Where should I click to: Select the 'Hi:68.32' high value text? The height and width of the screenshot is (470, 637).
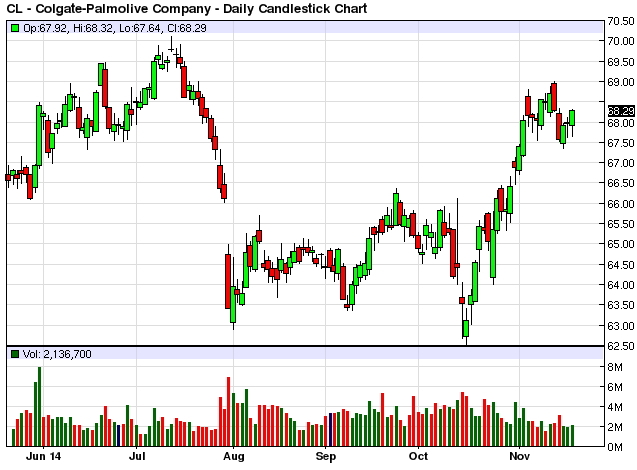pos(93,28)
